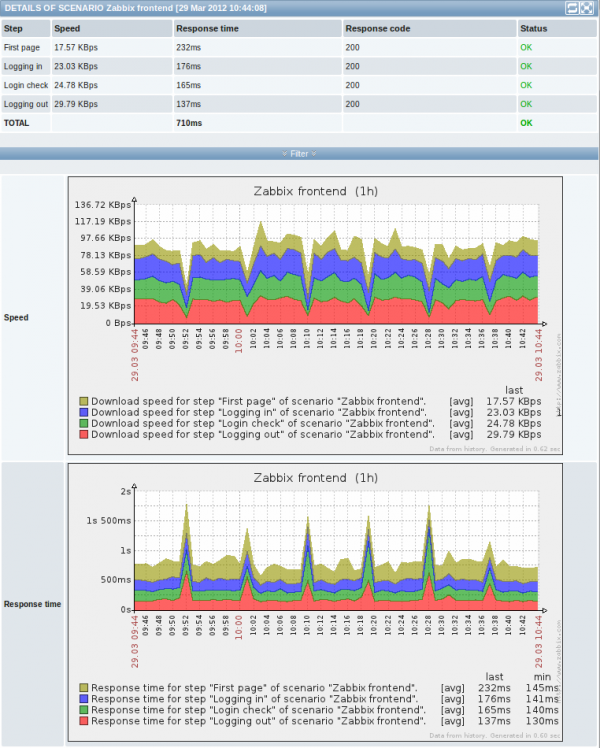Click the fullscreen icon in header bar
The width and height of the screenshot is (600, 748).
(586, 8)
